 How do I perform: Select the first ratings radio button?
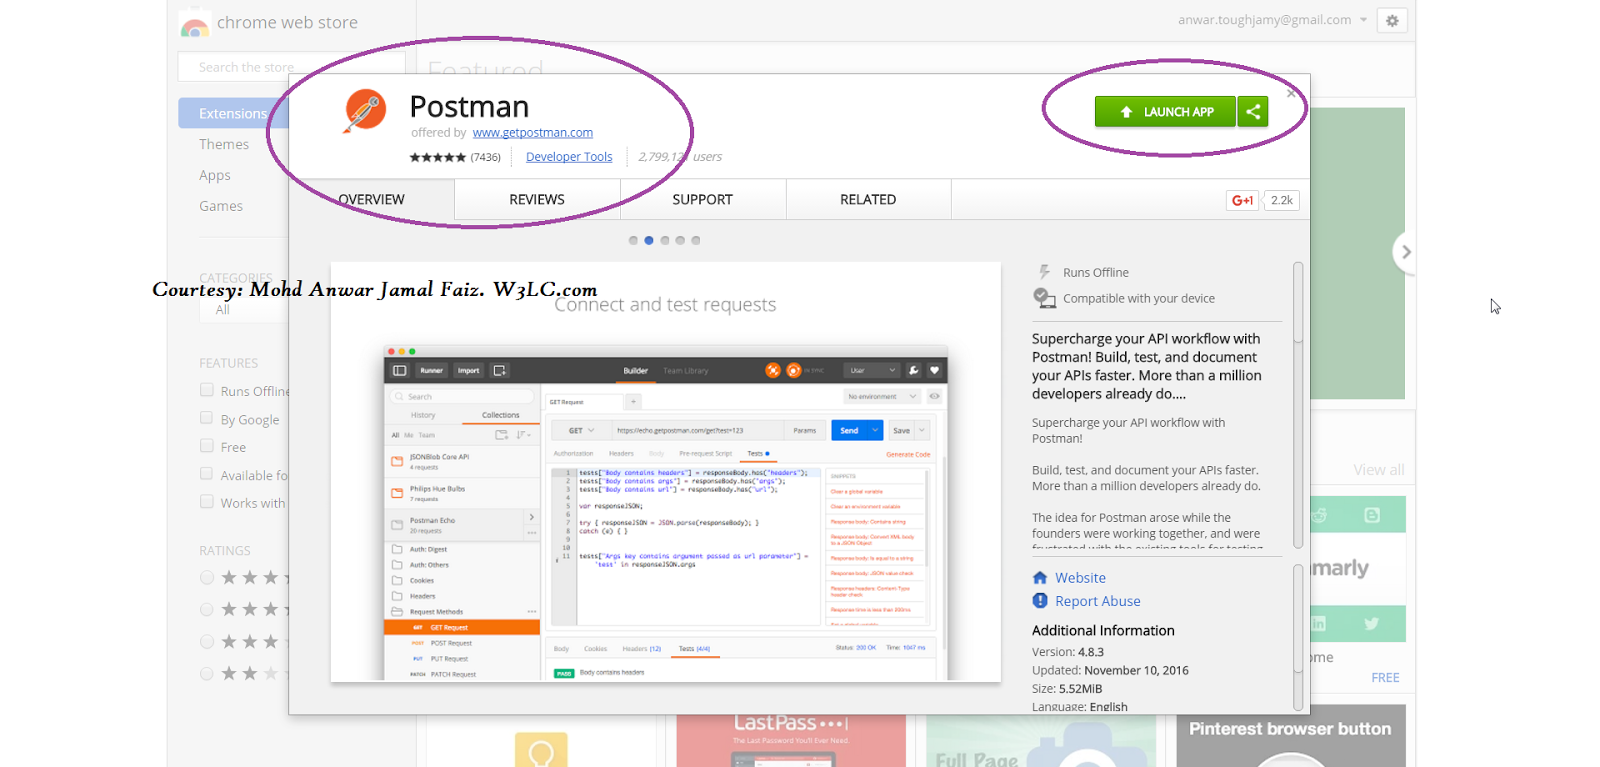207,577
